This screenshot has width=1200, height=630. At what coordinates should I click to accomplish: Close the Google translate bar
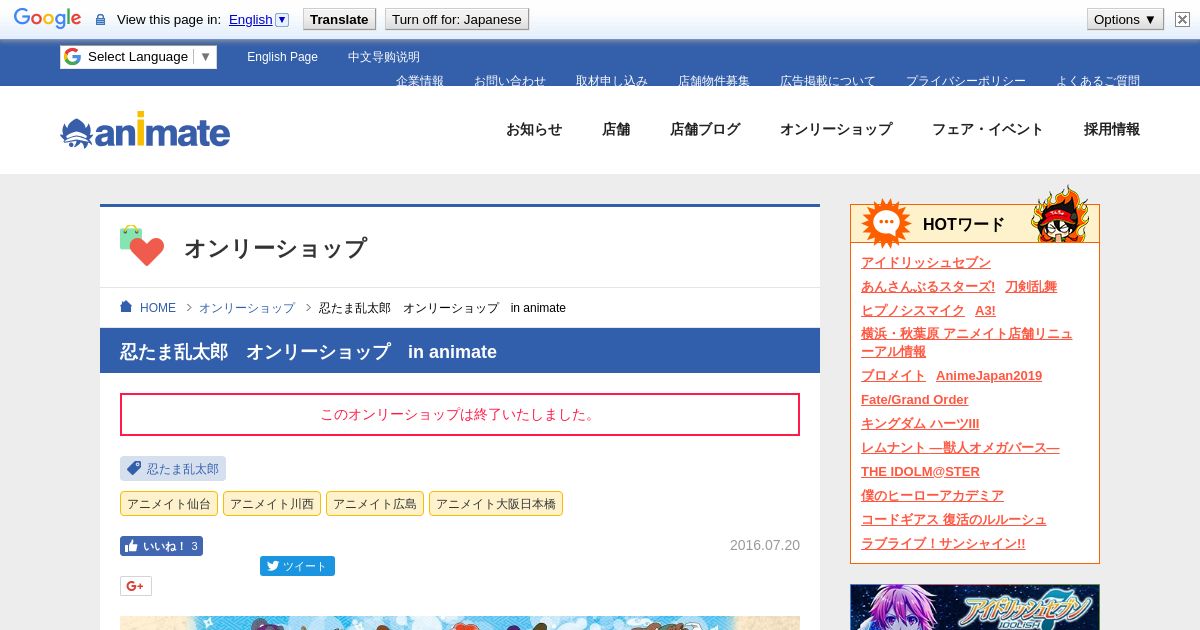pyautogui.click(x=1182, y=19)
